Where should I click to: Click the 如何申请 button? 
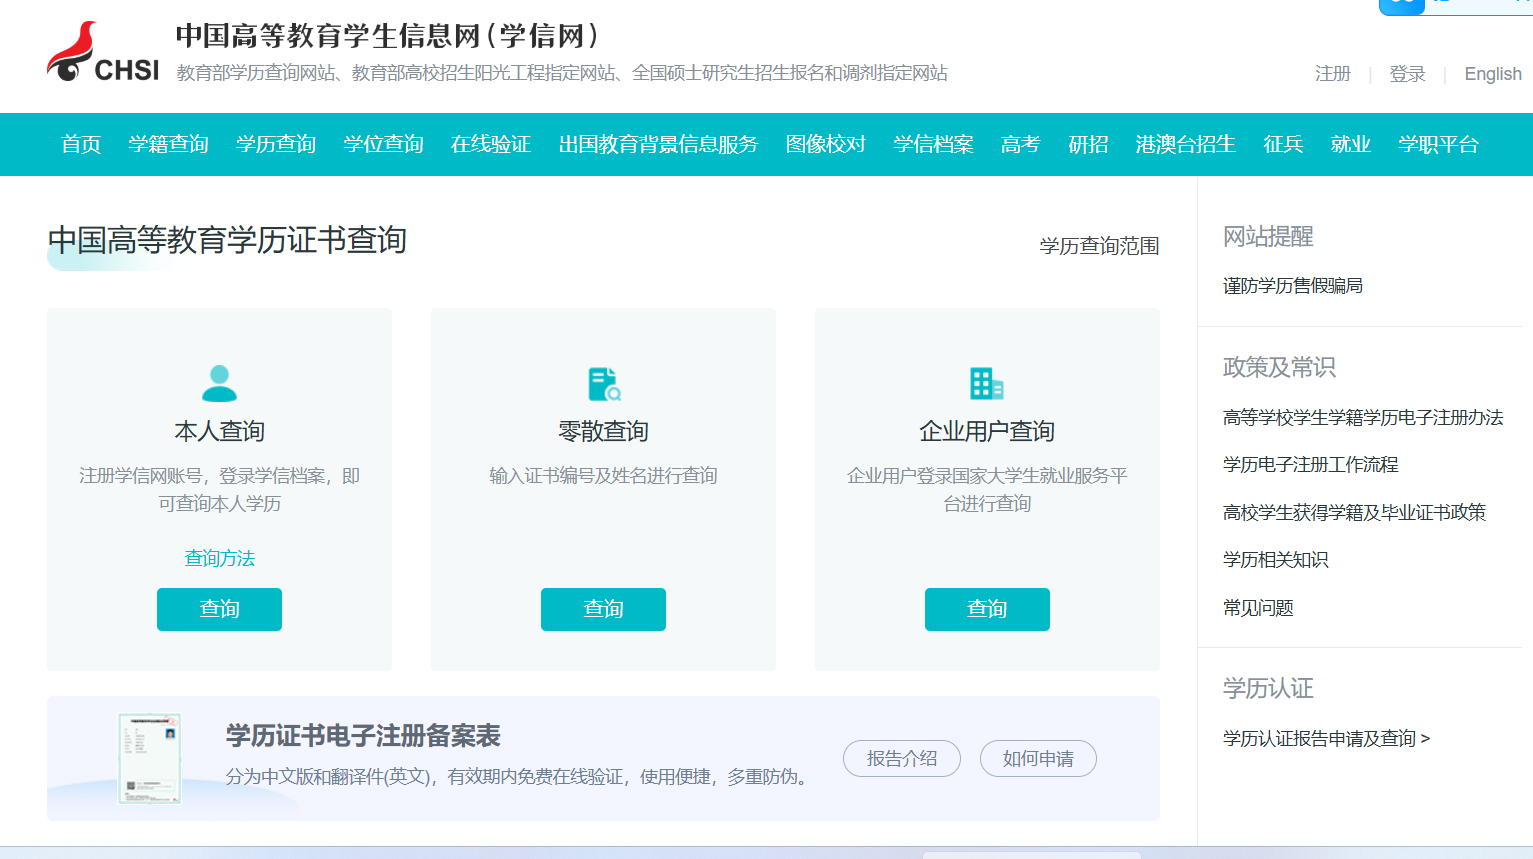pyautogui.click(x=1038, y=759)
